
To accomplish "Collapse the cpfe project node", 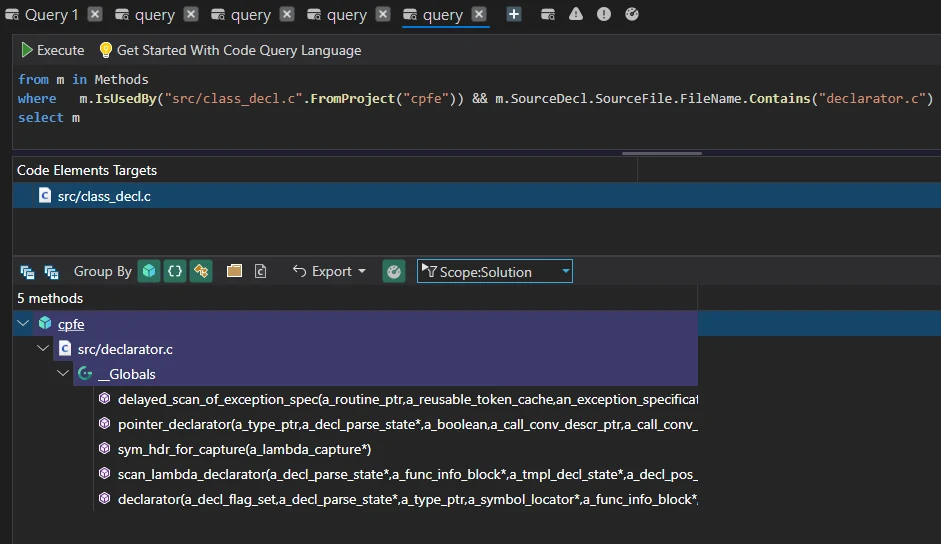I will [23, 324].
